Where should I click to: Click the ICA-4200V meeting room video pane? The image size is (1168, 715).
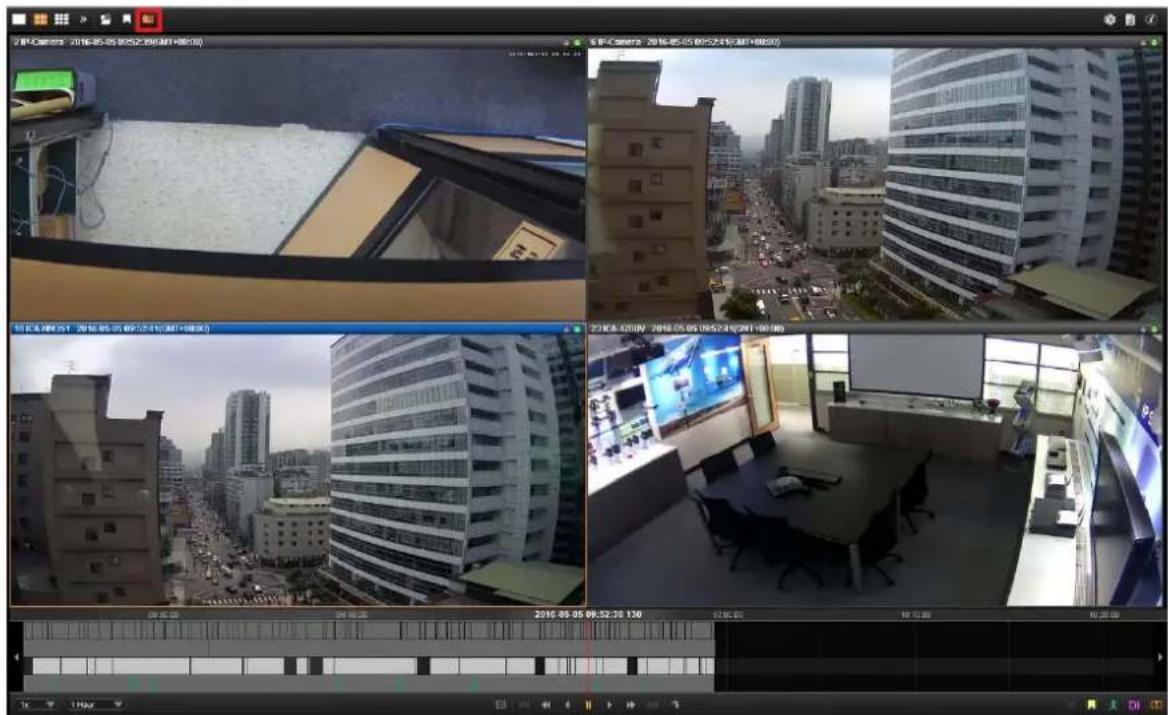875,469
